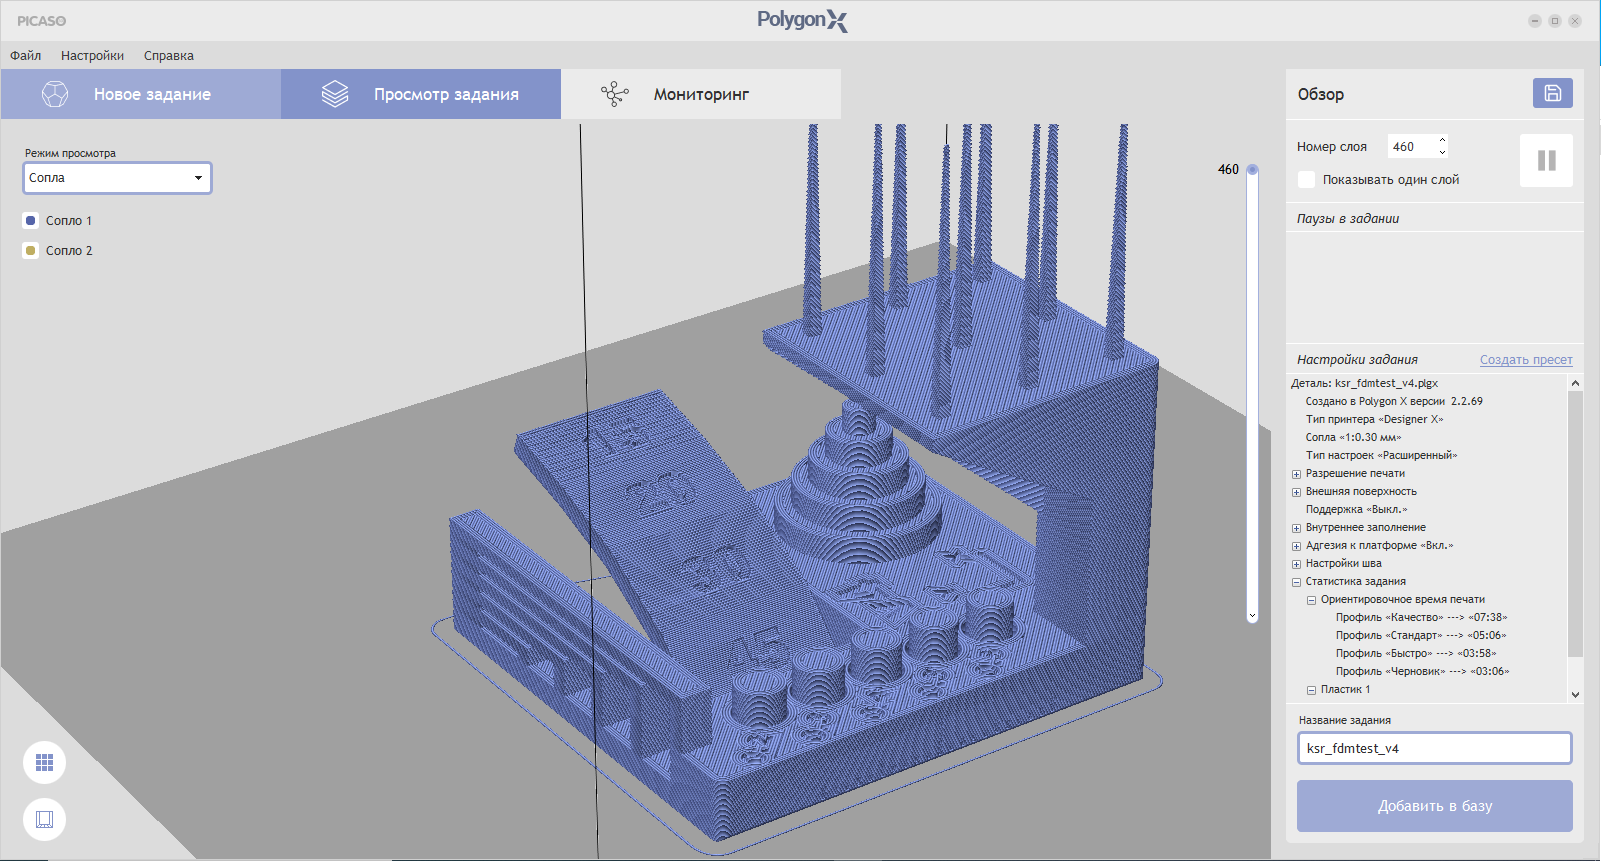Open the Режим просмотра dropdown
This screenshot has width=1601, height=861.
117,178
